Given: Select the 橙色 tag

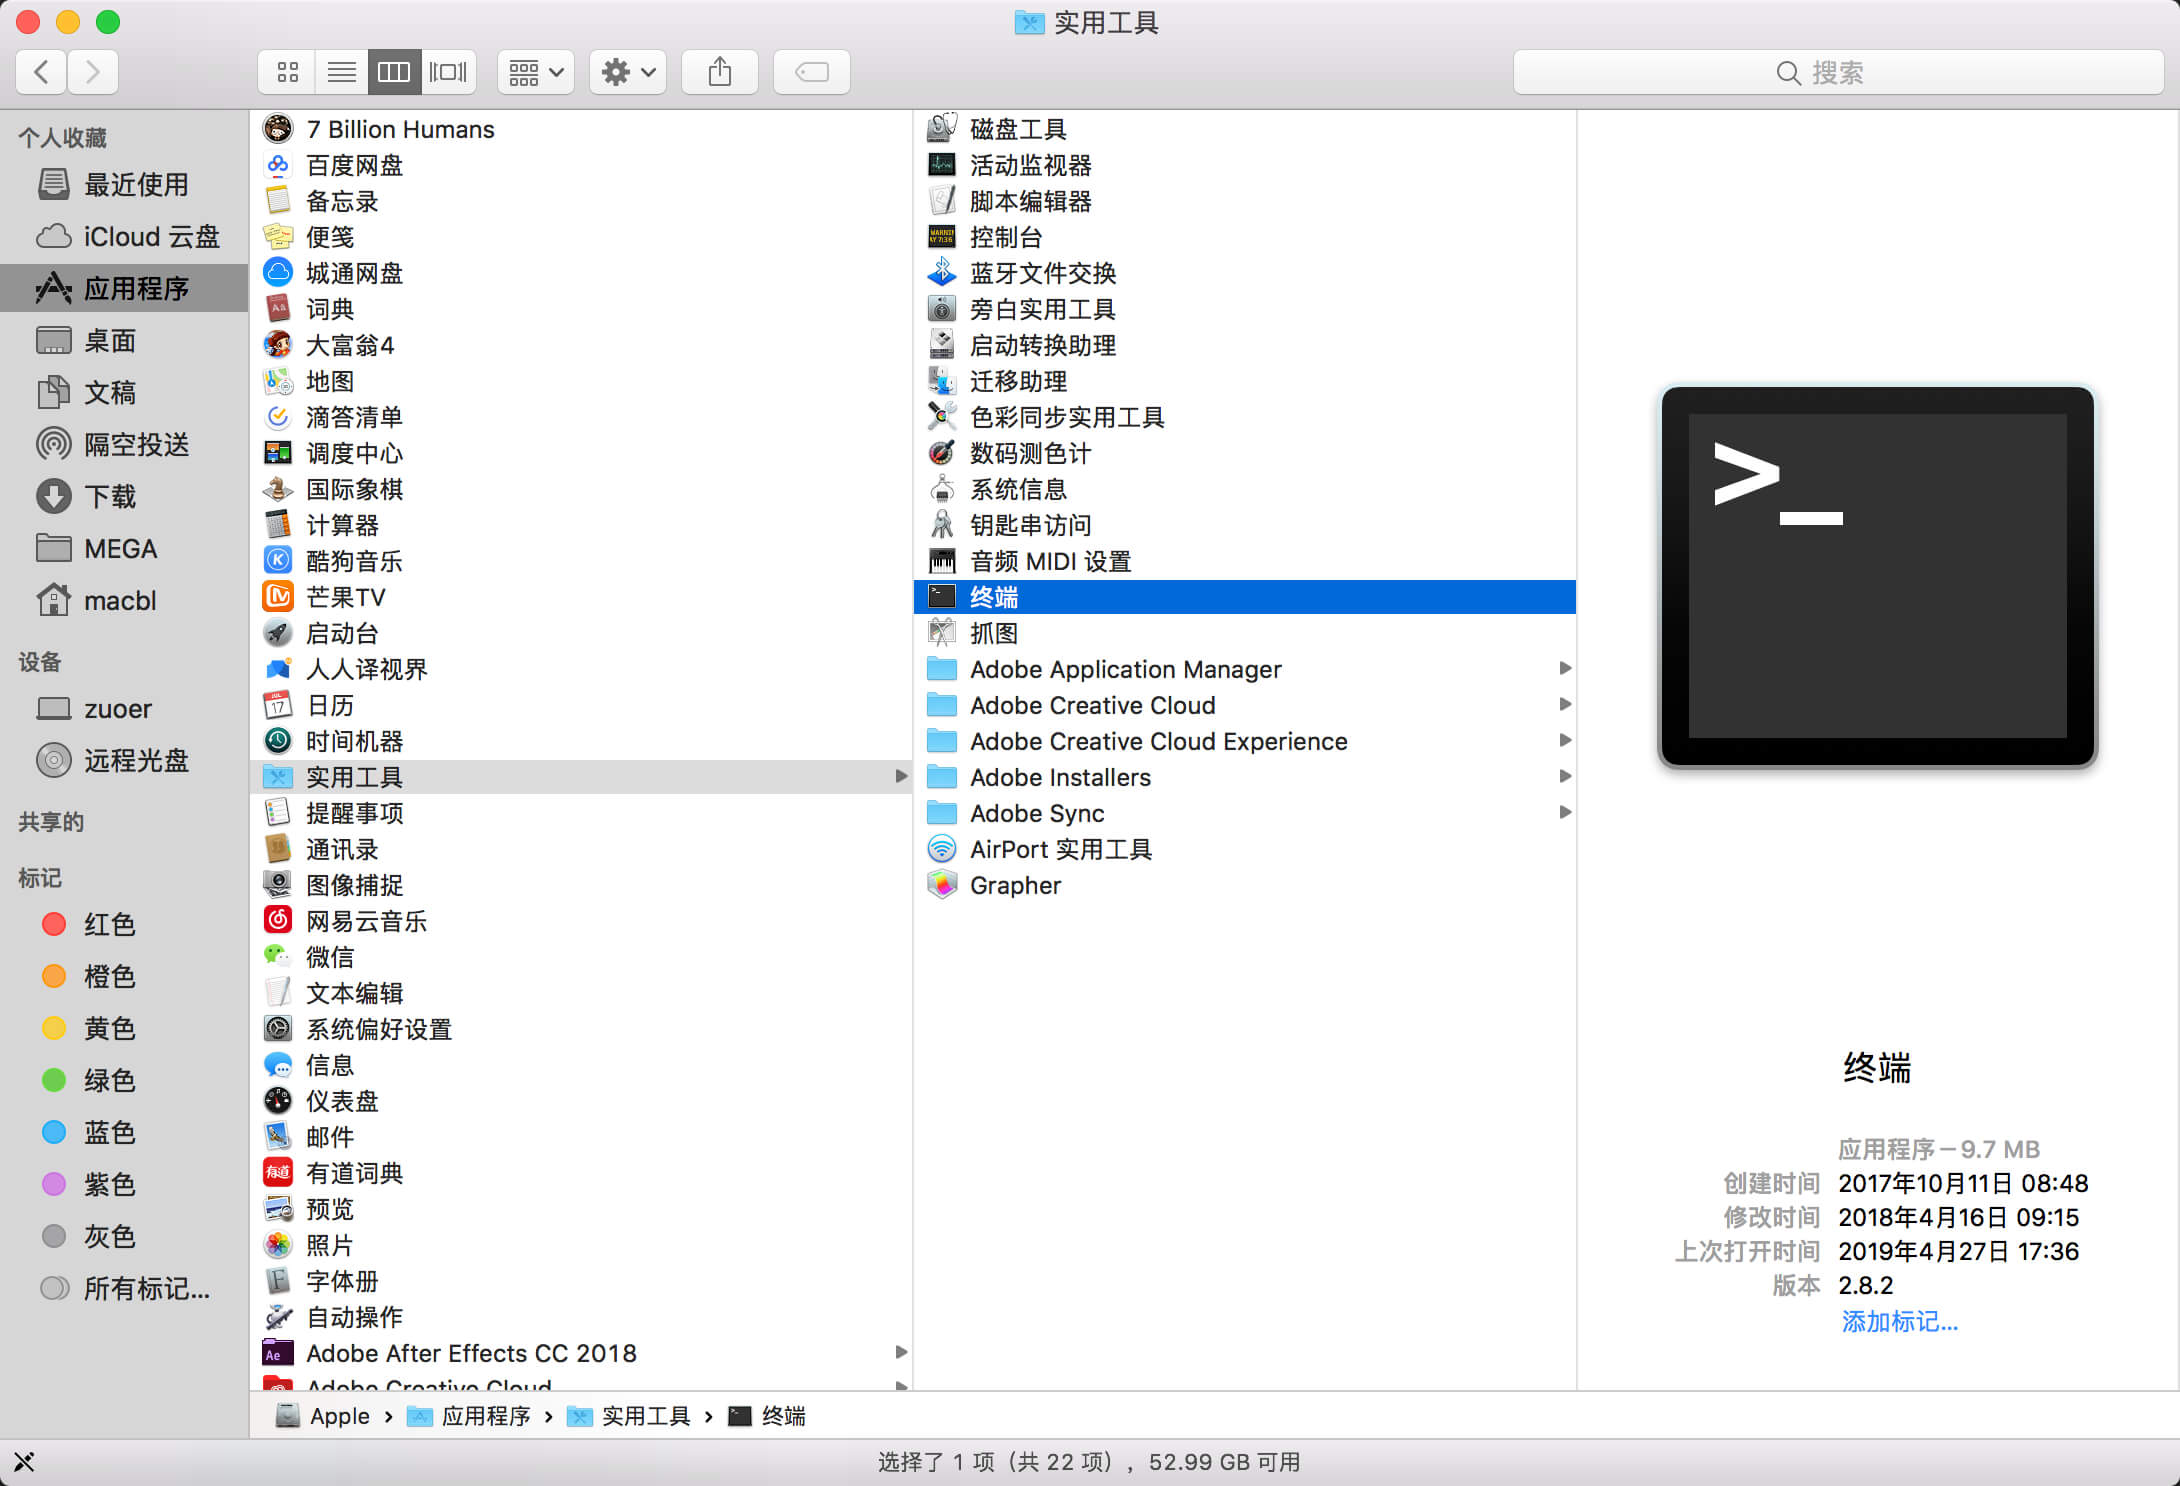Looking at the screenshot, I should click(124, 976).
